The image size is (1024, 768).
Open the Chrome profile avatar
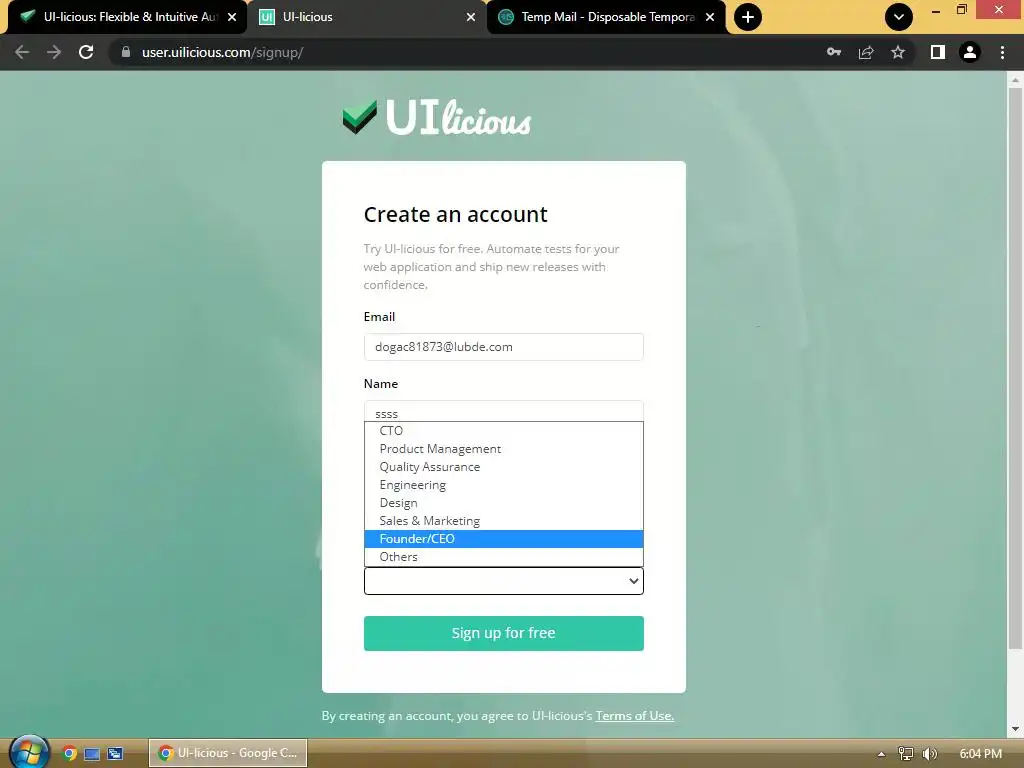[970, 52]
